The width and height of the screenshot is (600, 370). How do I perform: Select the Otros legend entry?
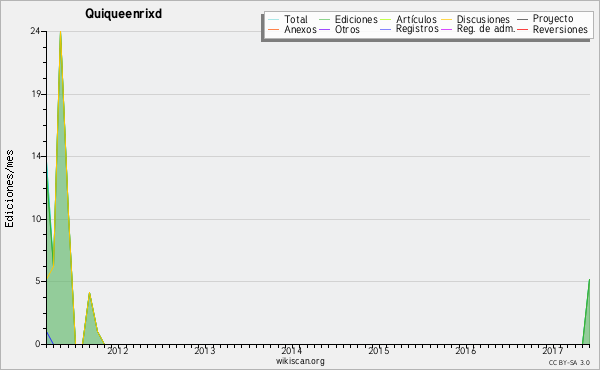(x=347, y=29)
